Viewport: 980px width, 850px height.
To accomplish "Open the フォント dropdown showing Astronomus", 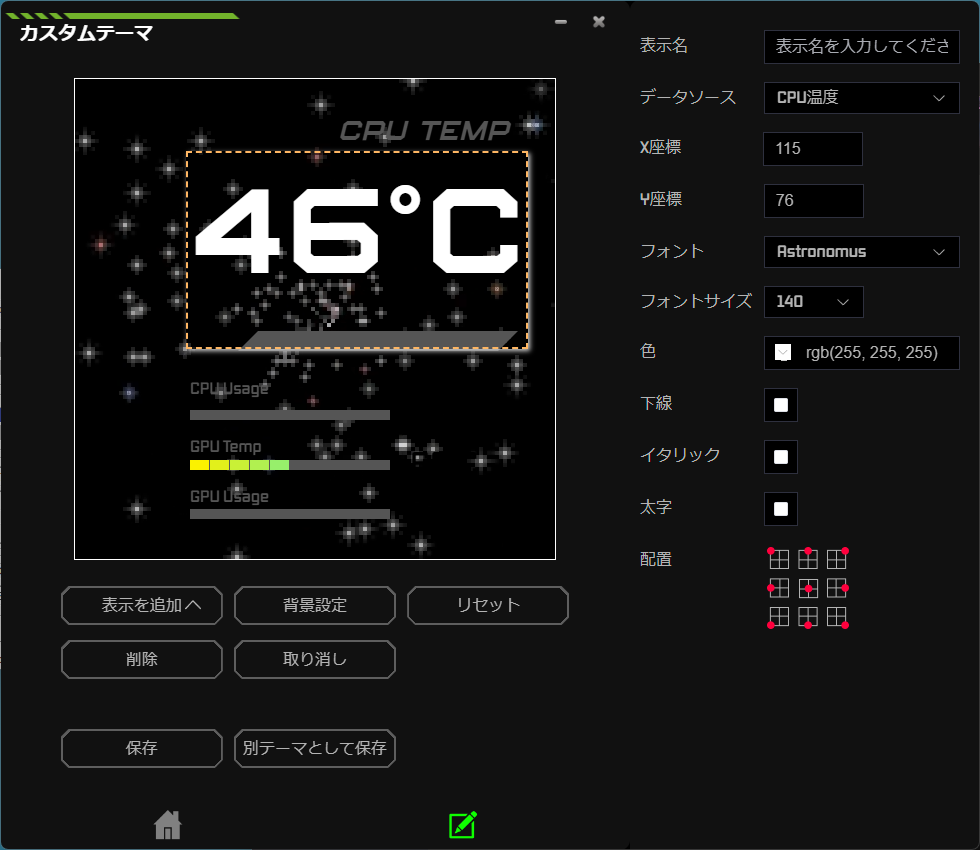I will click(861, 252).
